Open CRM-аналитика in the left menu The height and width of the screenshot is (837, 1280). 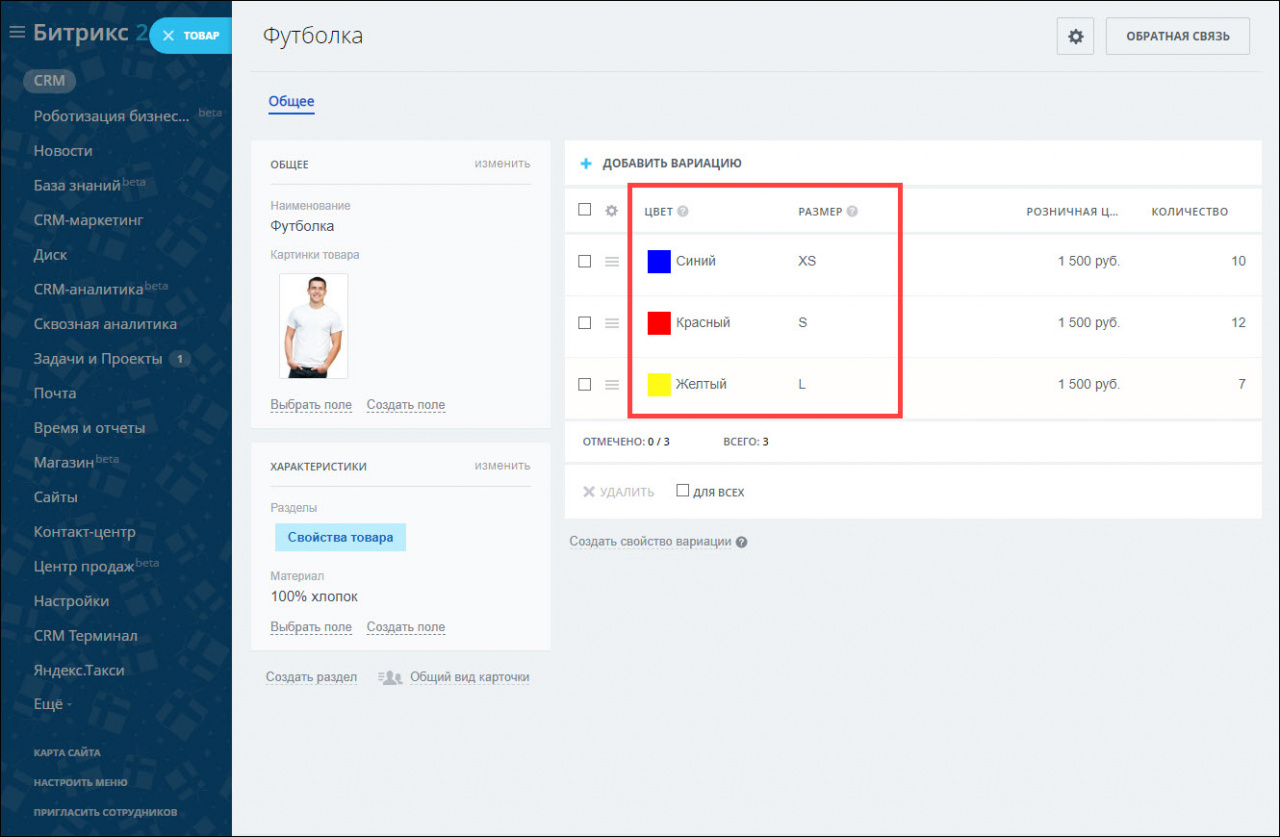[x=88, y=289]
